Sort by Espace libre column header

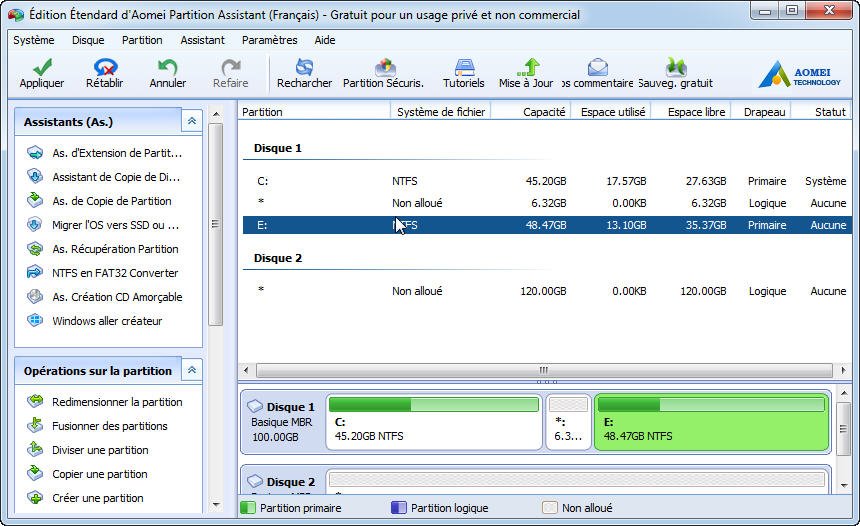click(691, 112)
